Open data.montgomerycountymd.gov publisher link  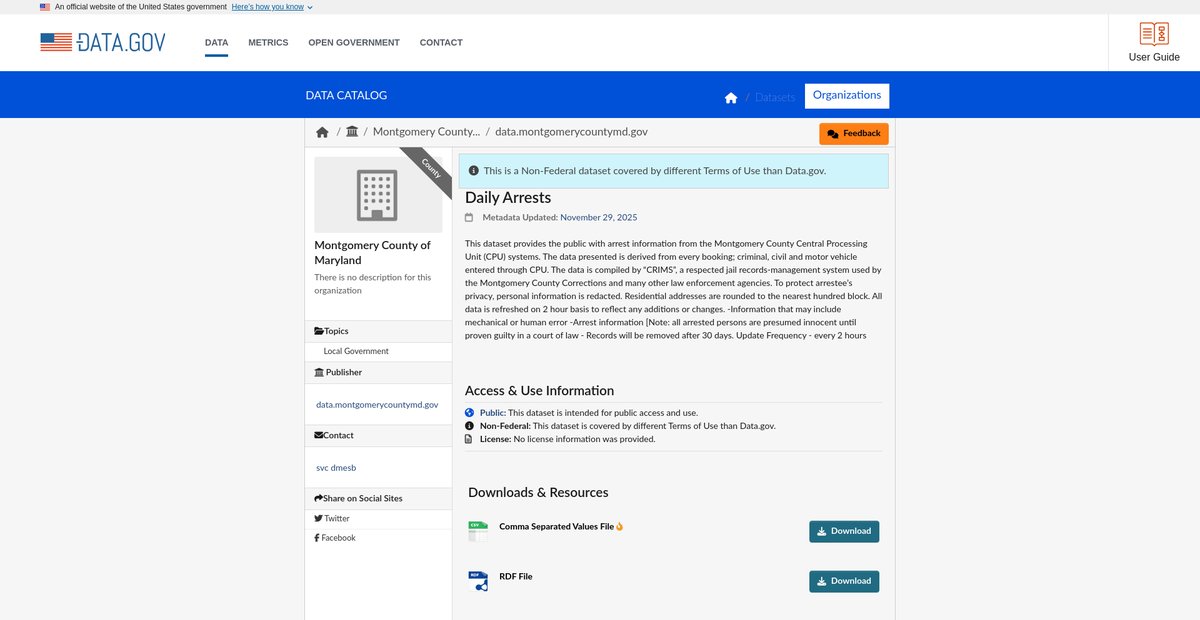pos(377,405)
